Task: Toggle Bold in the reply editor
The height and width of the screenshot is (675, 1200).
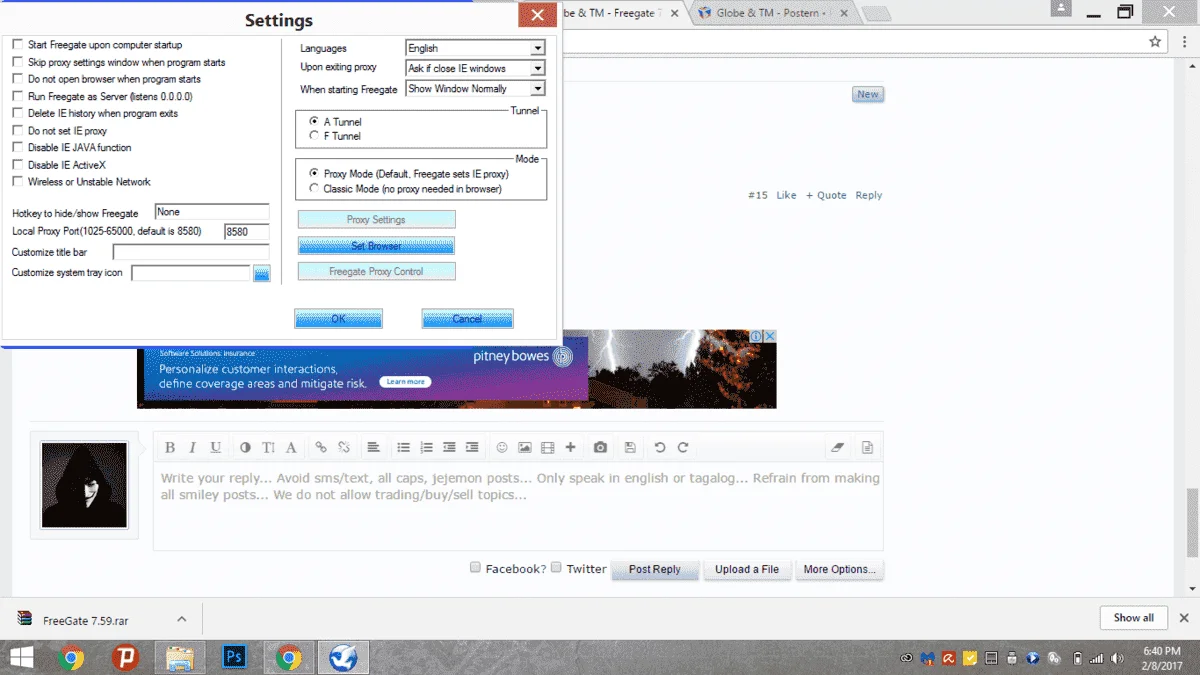Action: [170, 447]
